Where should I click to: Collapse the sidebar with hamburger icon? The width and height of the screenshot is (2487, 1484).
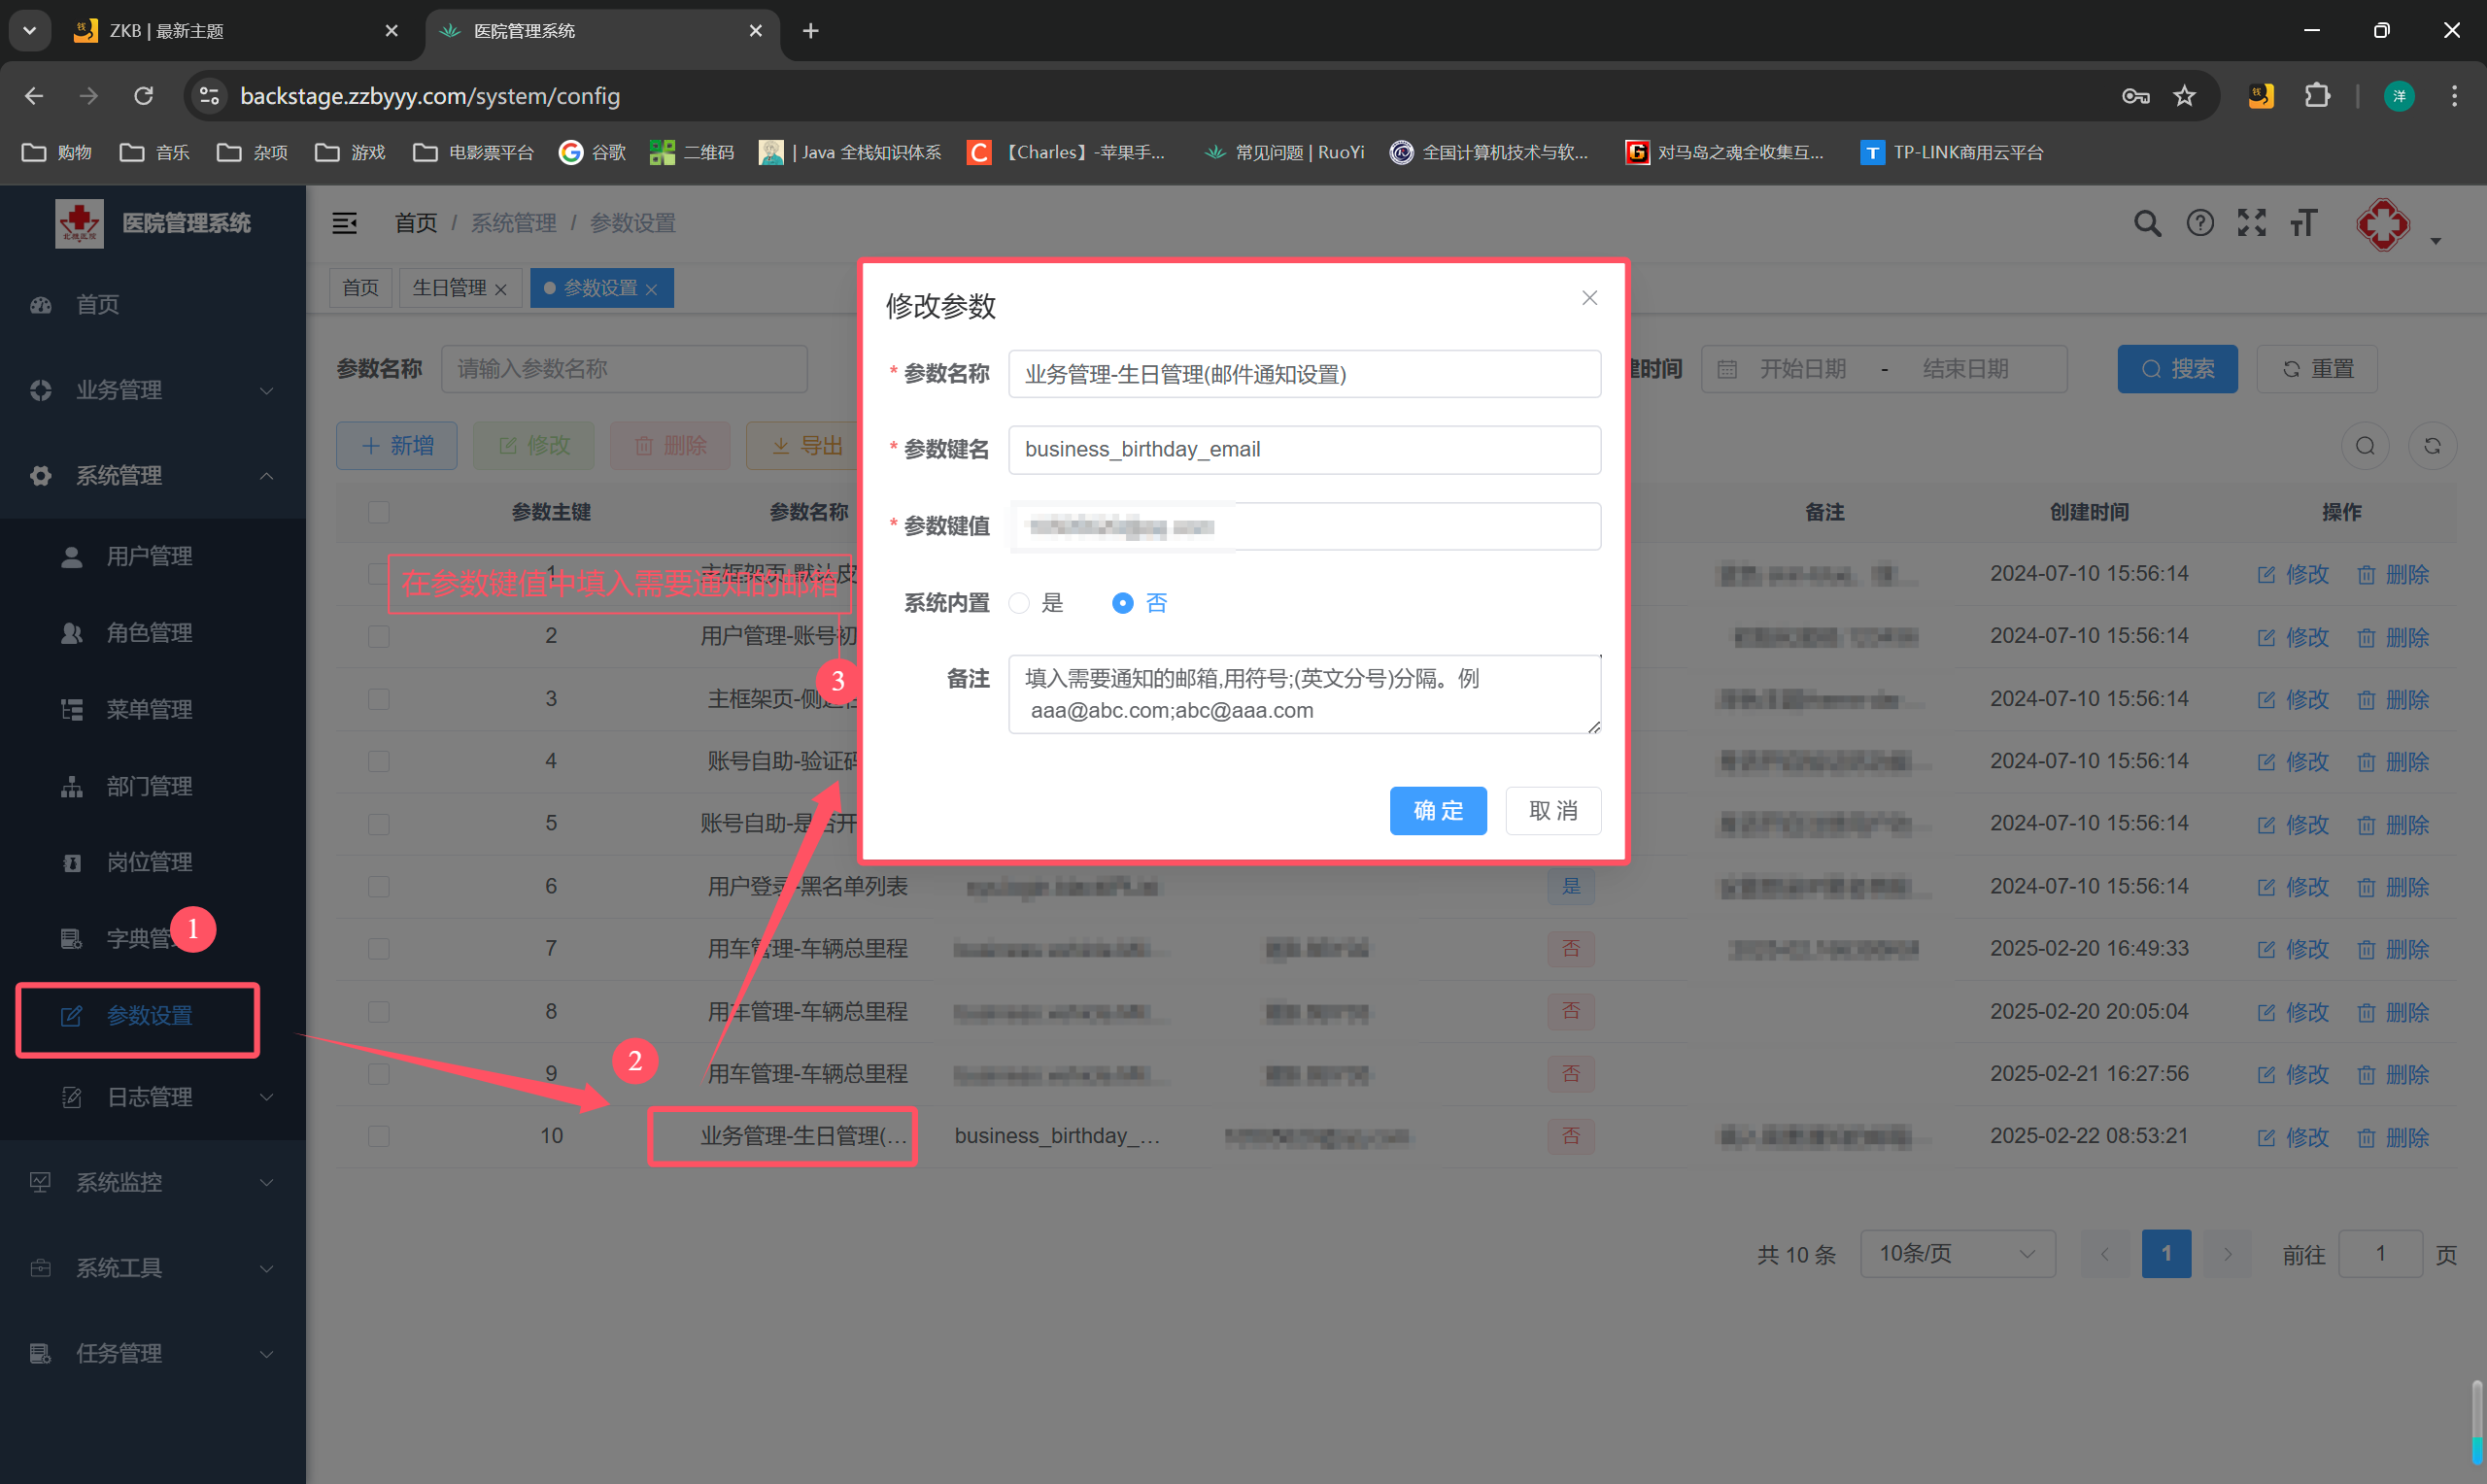tap(344, 223)
